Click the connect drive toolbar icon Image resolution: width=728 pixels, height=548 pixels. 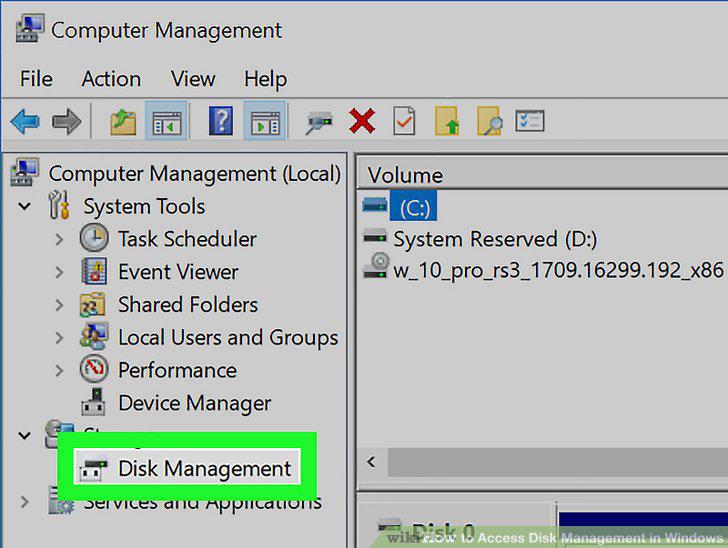[x=319, y=123]
